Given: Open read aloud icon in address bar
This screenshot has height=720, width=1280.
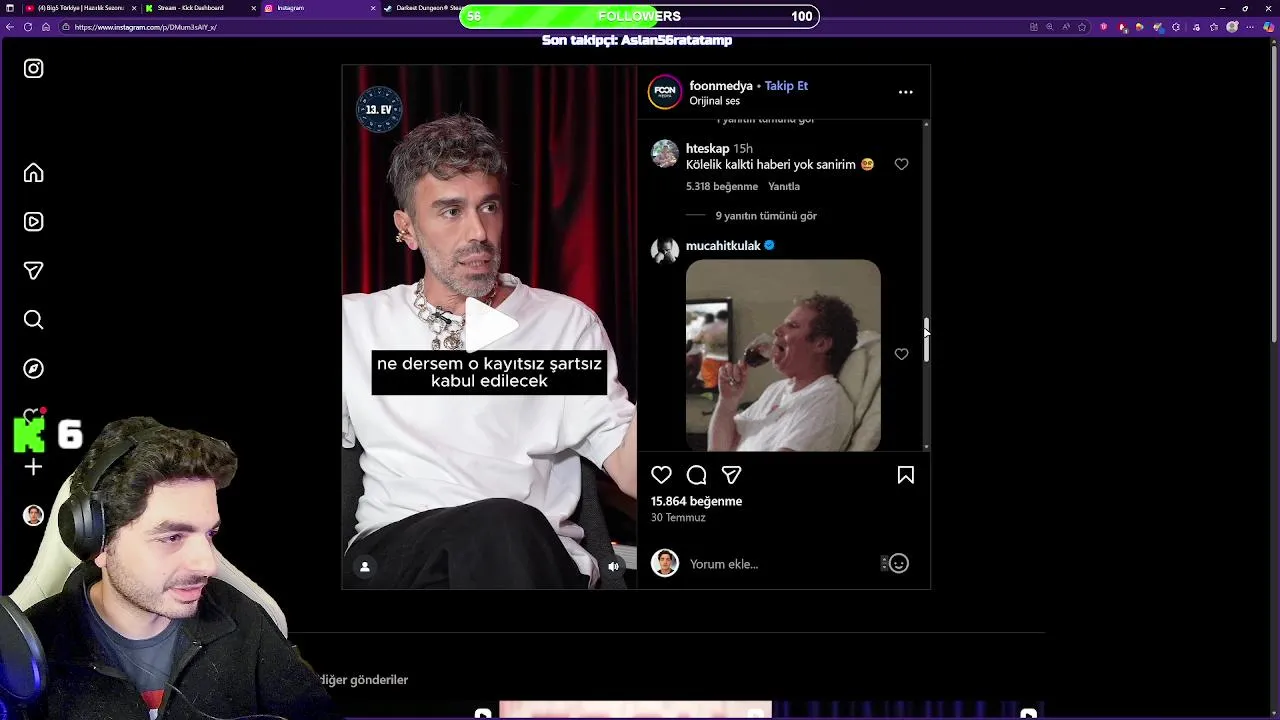Looking at the screenshot, I should click(x=1066, y=27).
